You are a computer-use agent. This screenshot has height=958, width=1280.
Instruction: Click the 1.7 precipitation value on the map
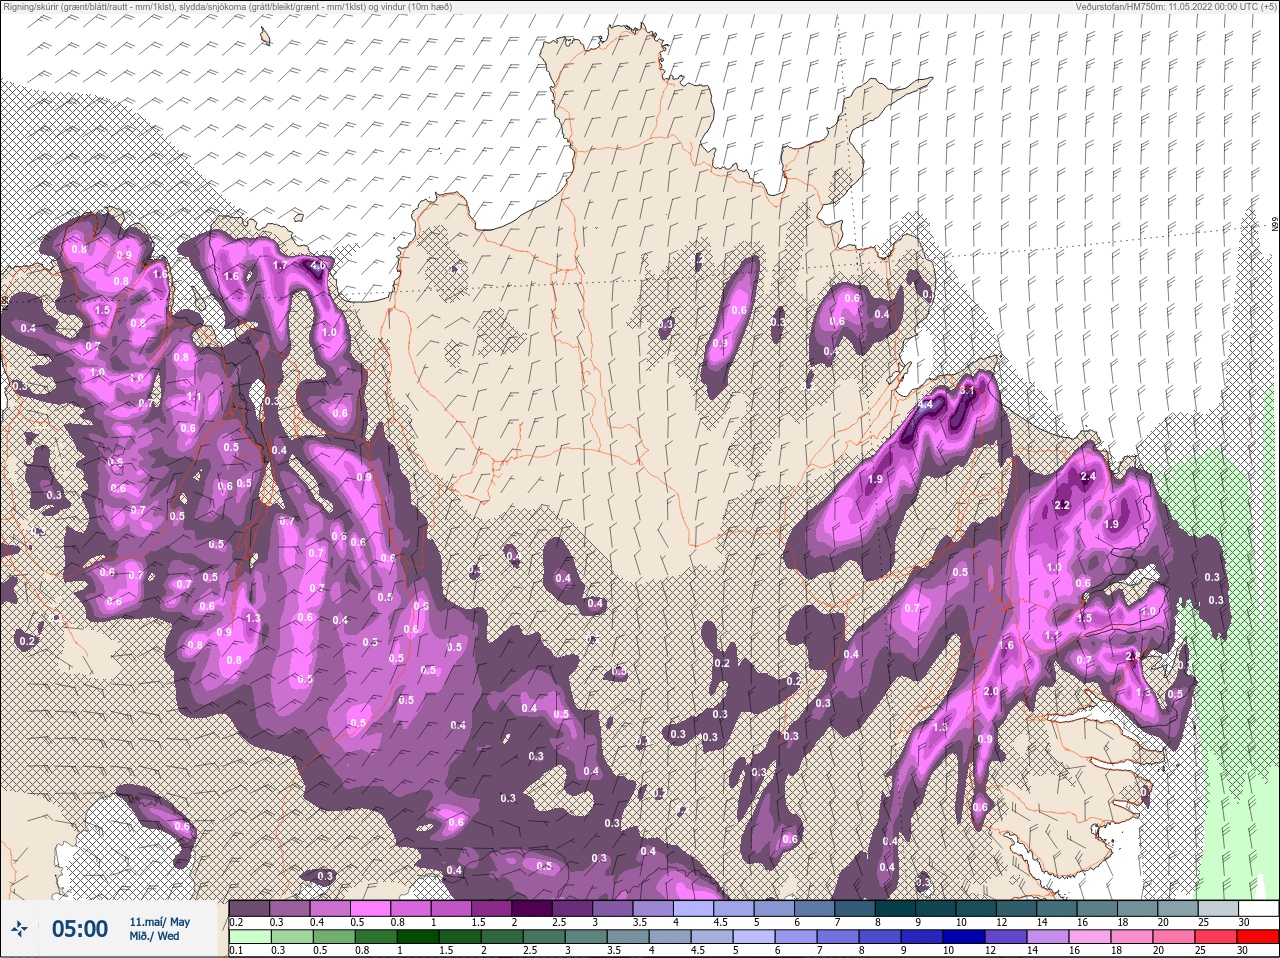point(280,266)
